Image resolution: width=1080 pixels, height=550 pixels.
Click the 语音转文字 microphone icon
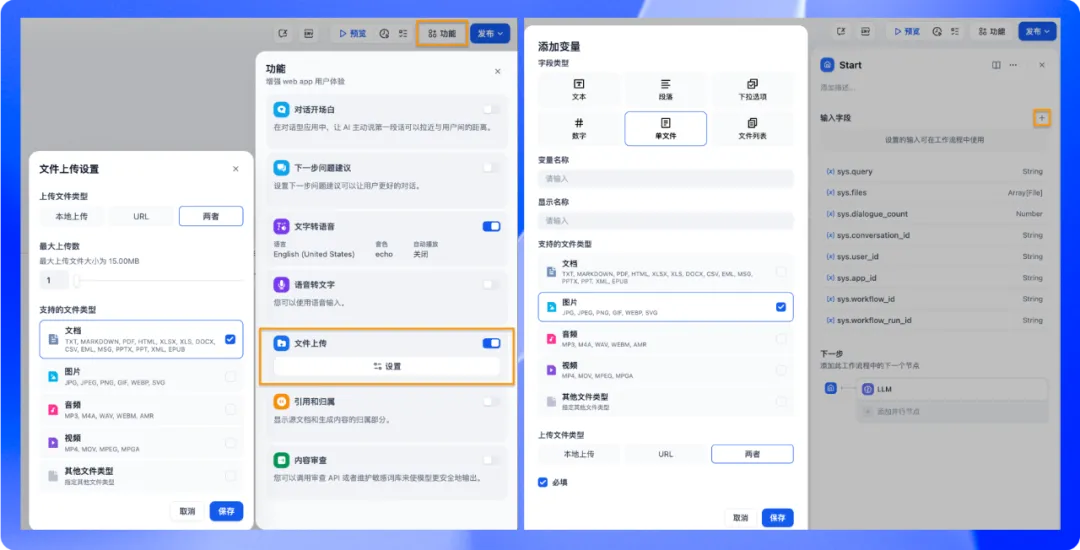281,284
